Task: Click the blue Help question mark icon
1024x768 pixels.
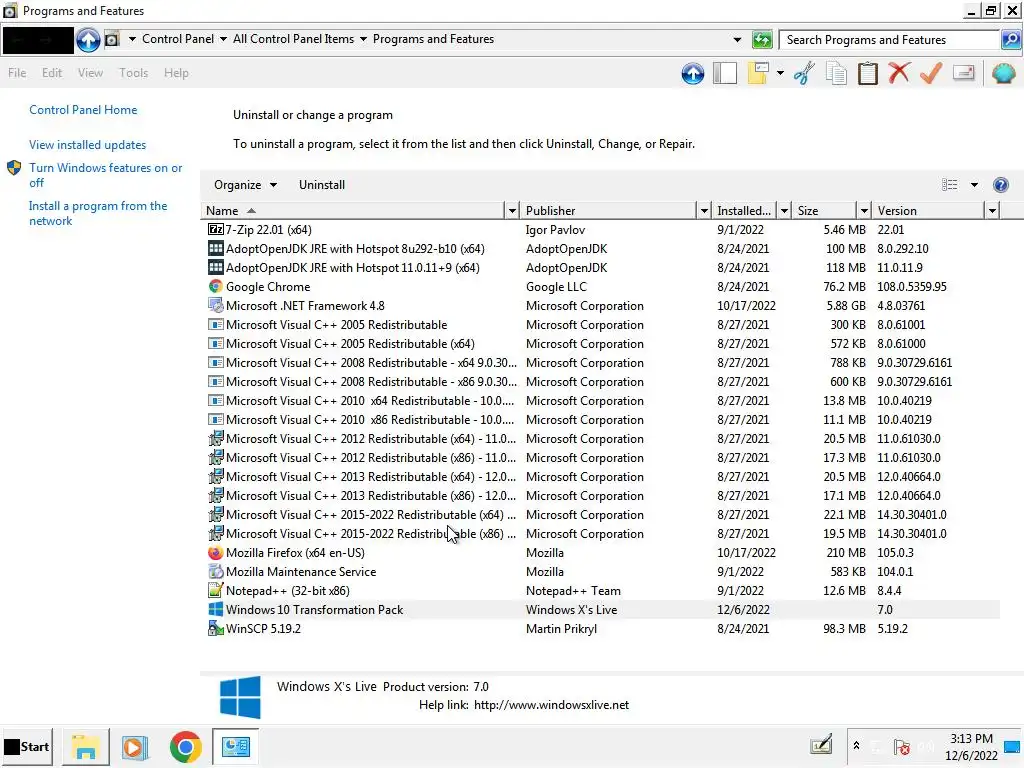Action: click(x=1000, y=185)
